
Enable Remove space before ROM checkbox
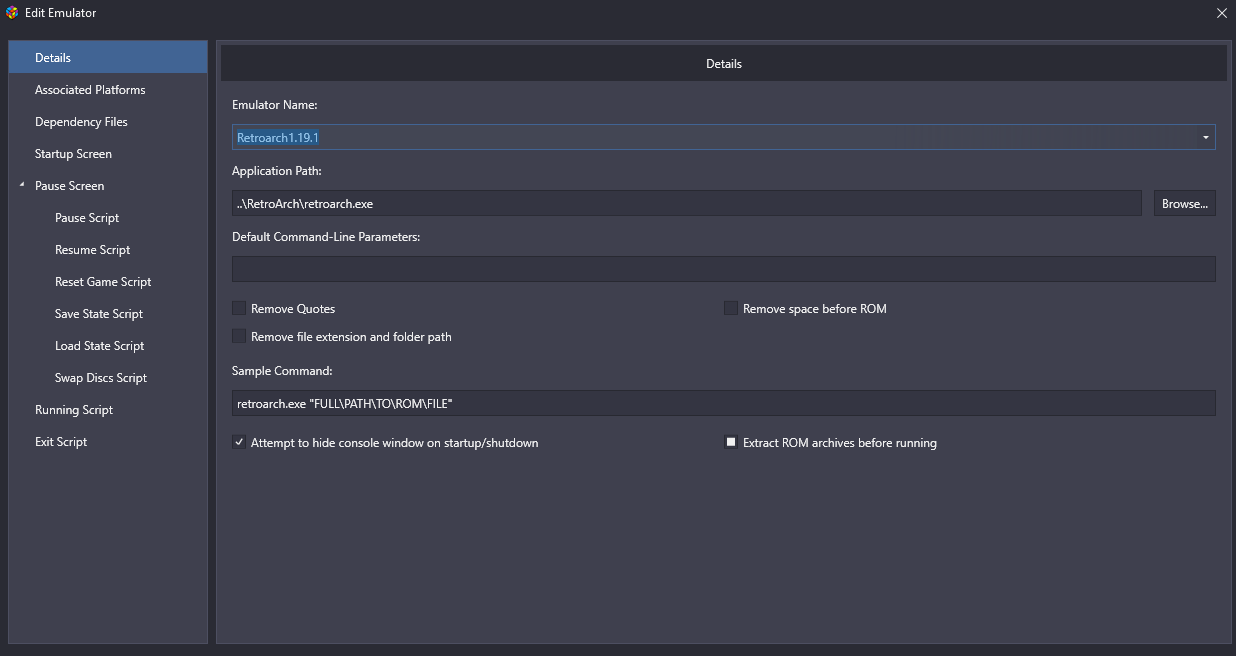pos(731,308)
